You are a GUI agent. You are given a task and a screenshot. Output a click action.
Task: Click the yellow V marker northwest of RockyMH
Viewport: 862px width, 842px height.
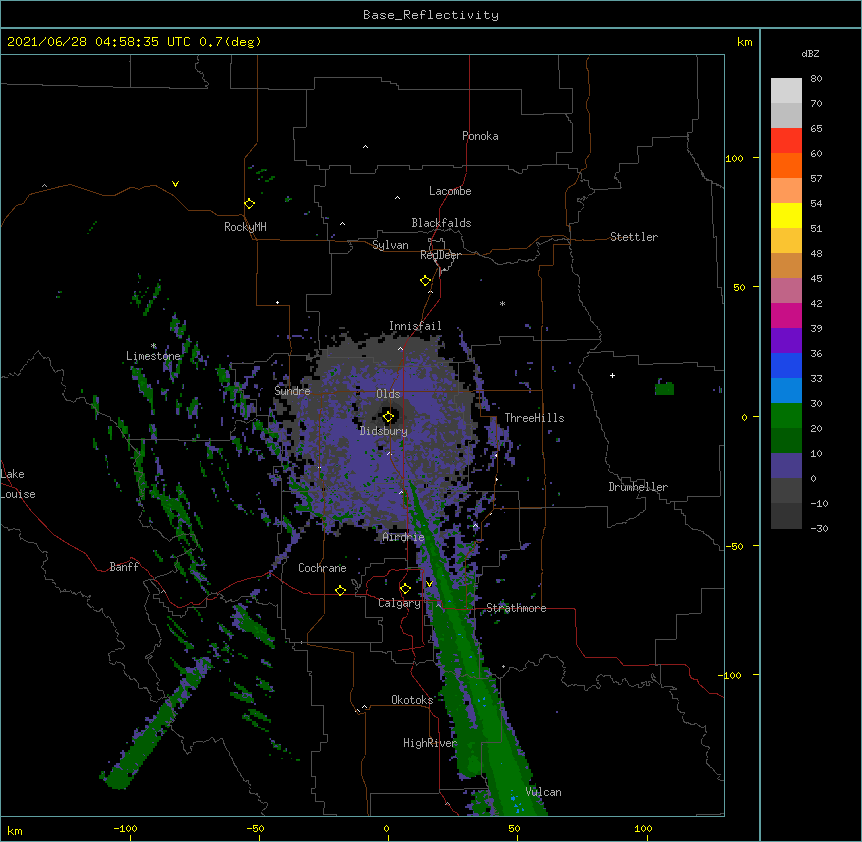[175, 184]
